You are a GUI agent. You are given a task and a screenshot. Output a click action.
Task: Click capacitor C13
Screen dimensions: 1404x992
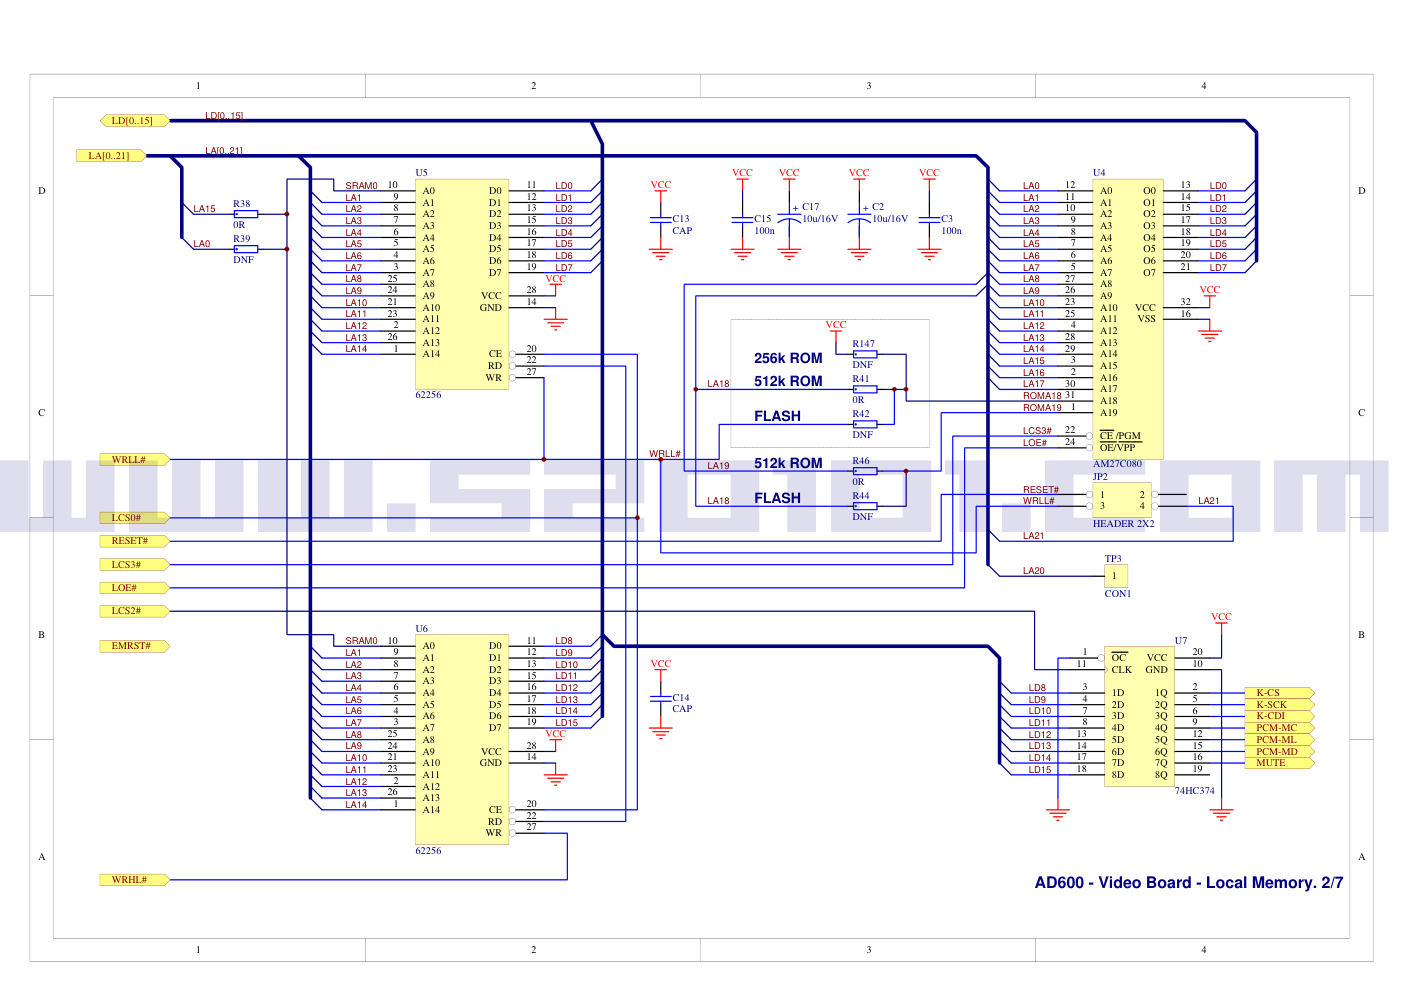click(x=660, y=220)
